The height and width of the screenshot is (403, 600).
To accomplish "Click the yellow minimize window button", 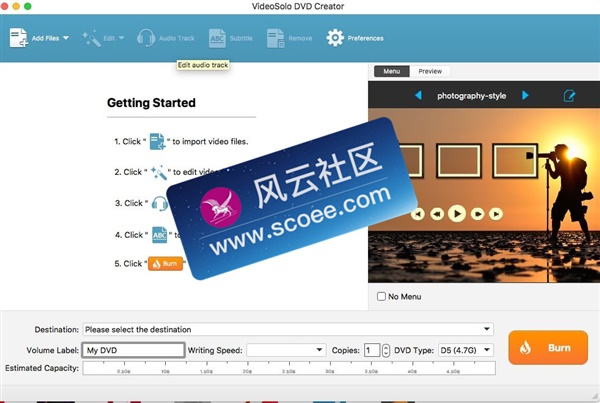I will (x=16, y=6).
